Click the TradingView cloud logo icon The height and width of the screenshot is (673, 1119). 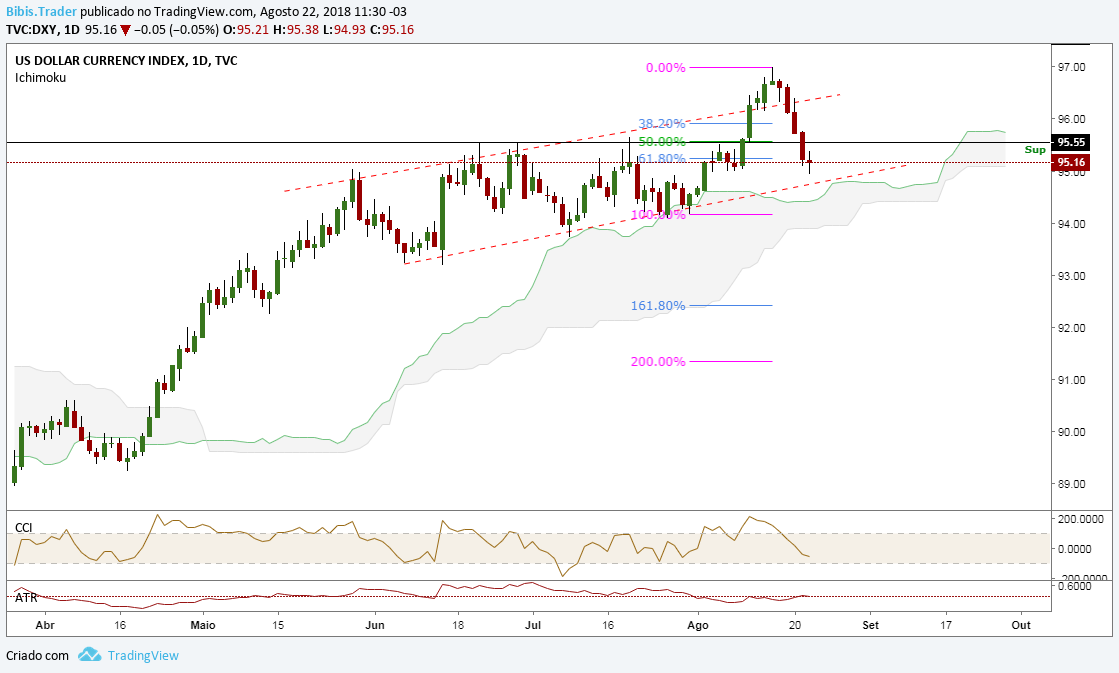tap(89, 654)
